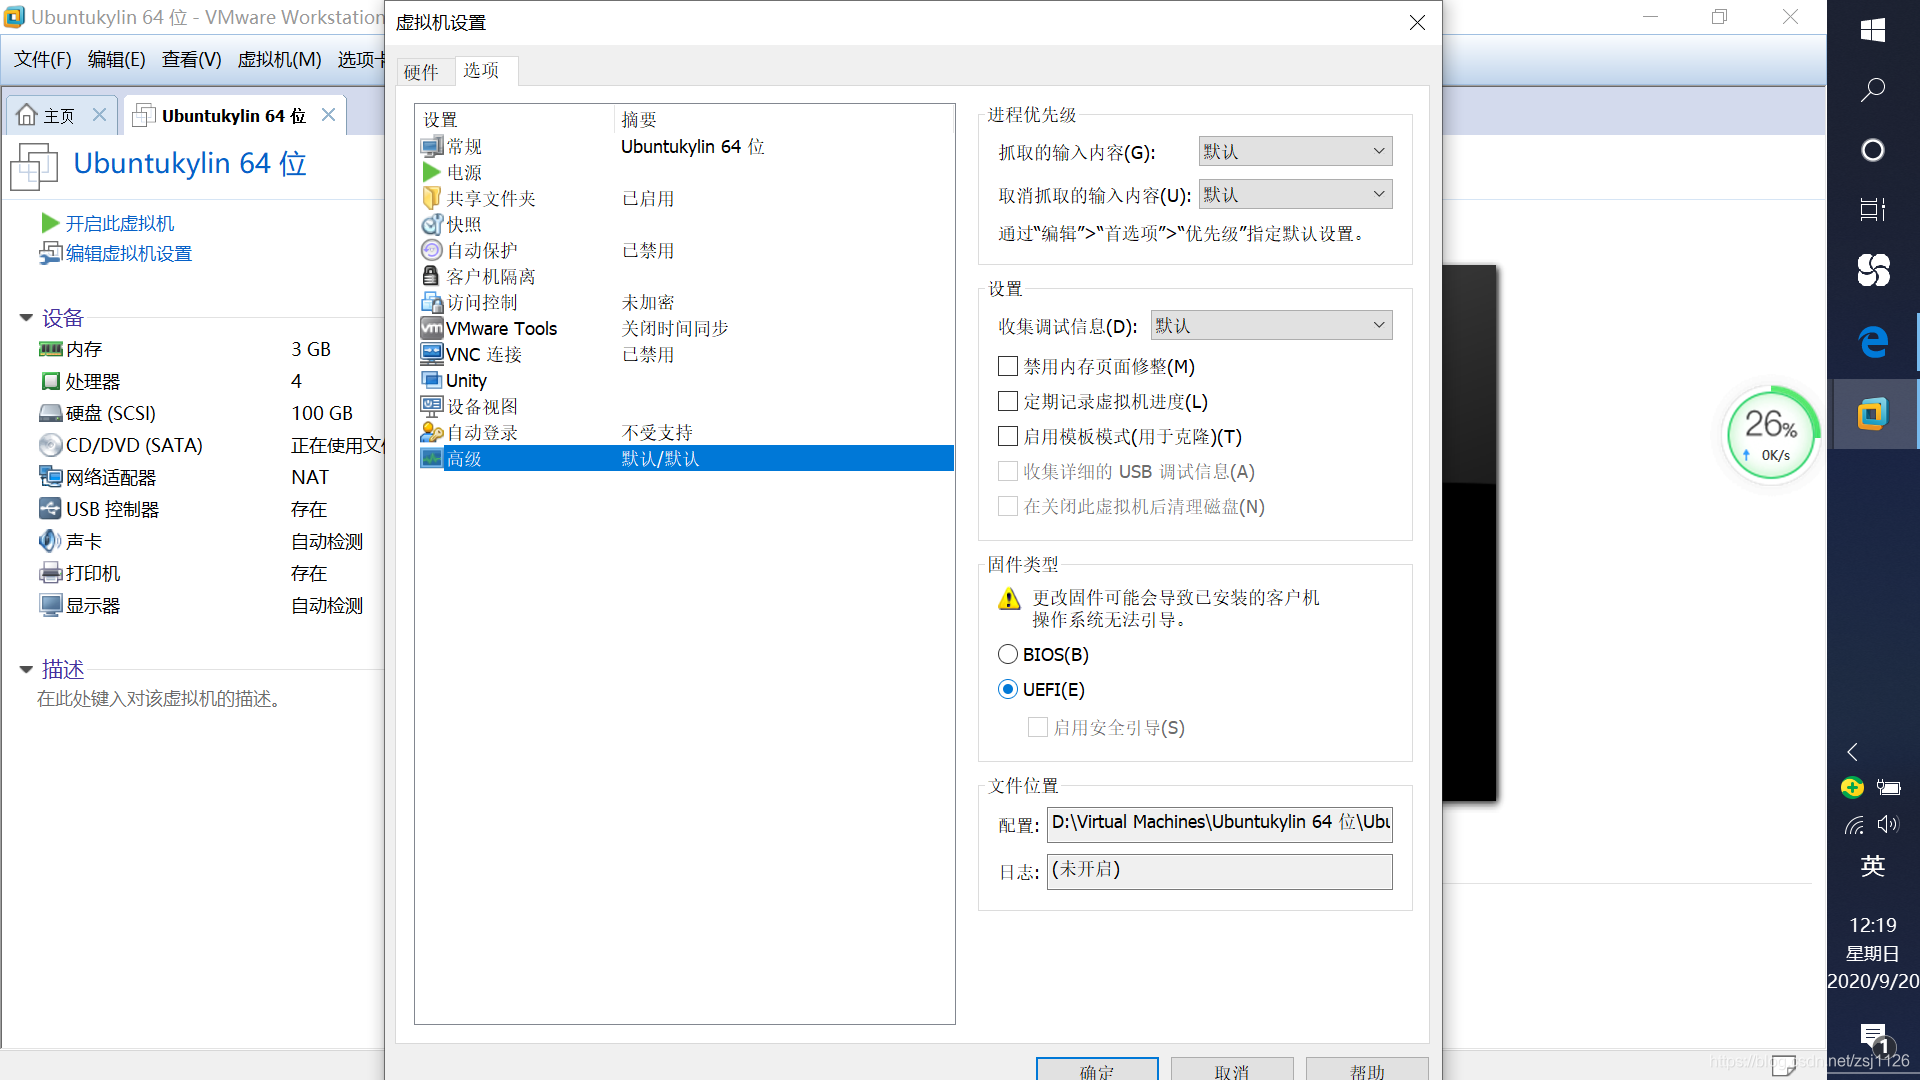Collapse the 描述 description section
This screenshot has height=1080, width=1920.
tap(26, 669)
